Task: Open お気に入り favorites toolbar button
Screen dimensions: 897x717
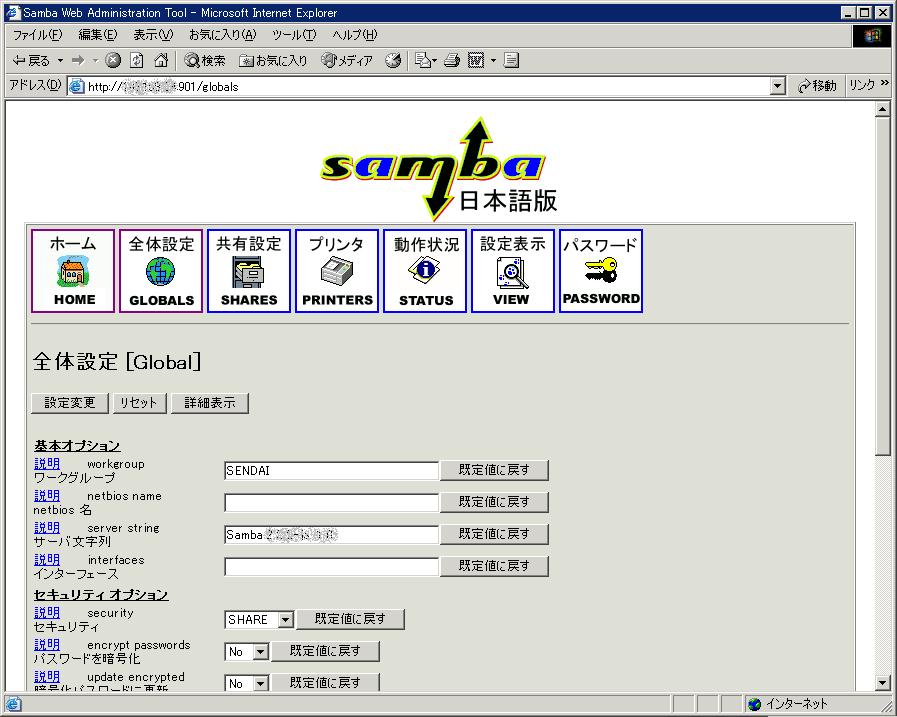Action: (273, 60)
